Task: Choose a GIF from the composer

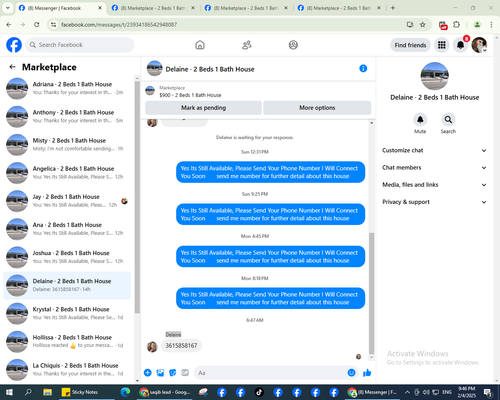Action: coord(185,373)
